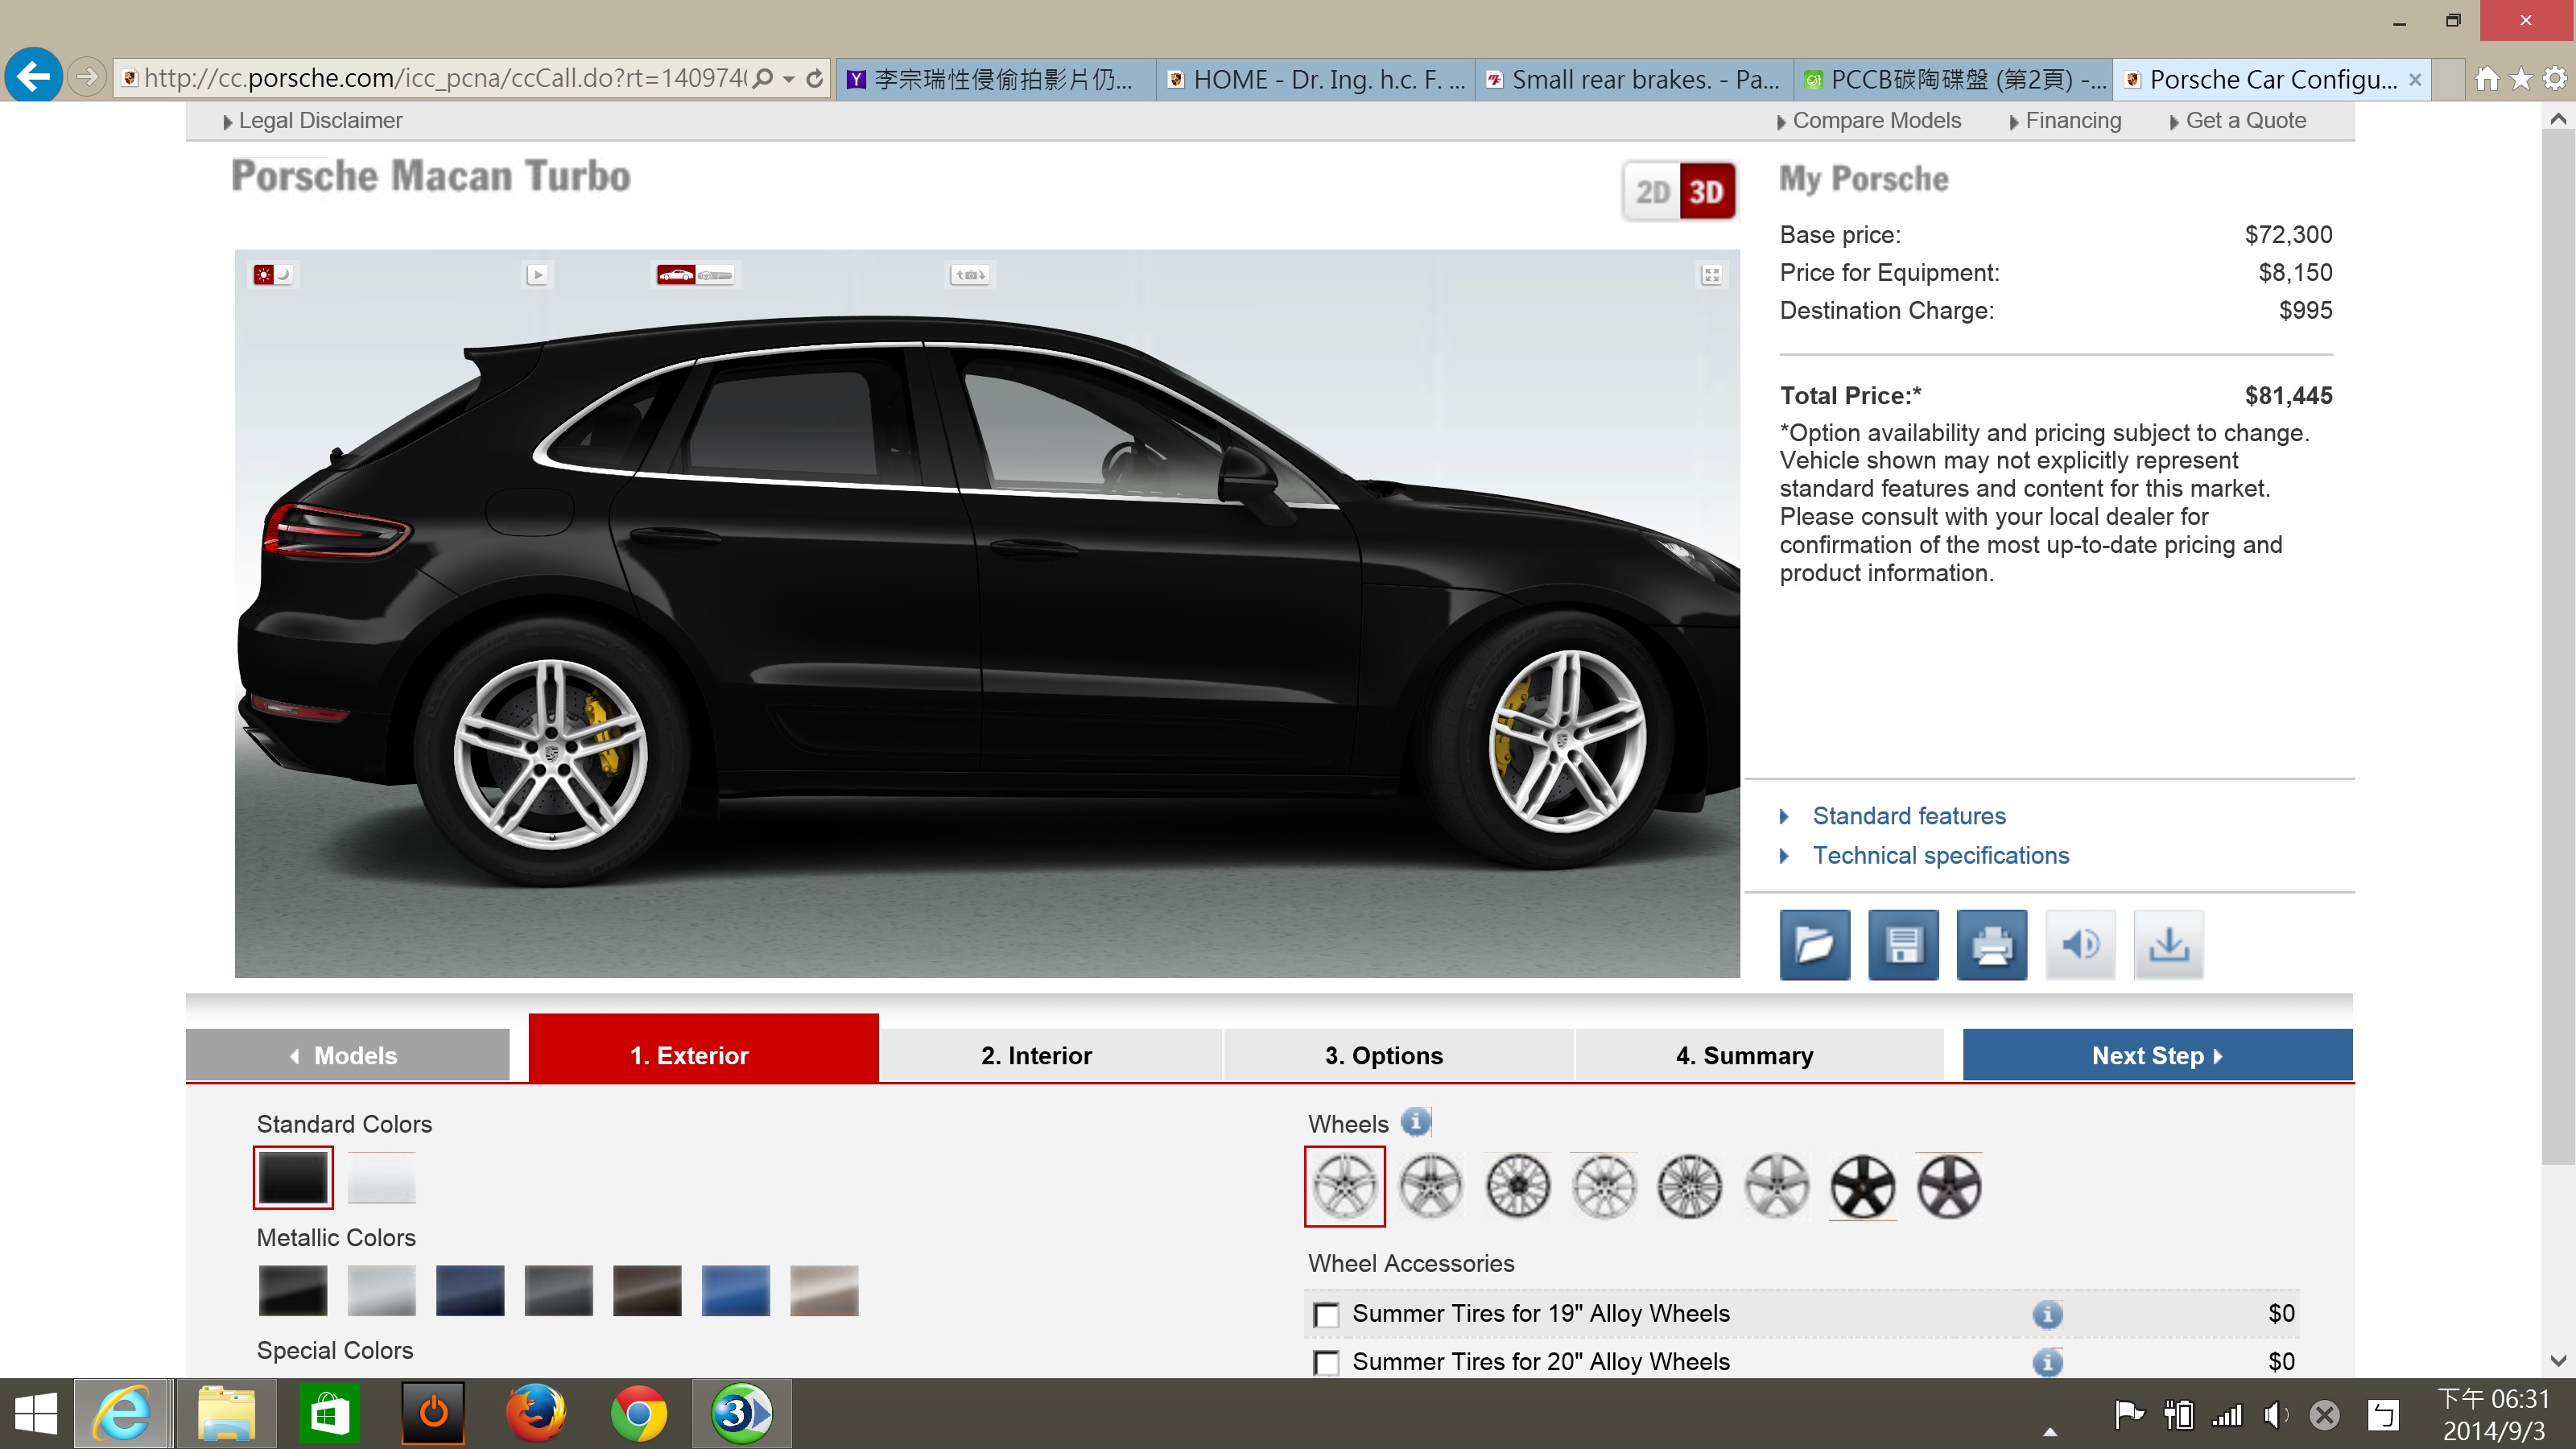Open a saved configuration folder icon
Screen dimensions: 2576x1449
(1814, 944)
